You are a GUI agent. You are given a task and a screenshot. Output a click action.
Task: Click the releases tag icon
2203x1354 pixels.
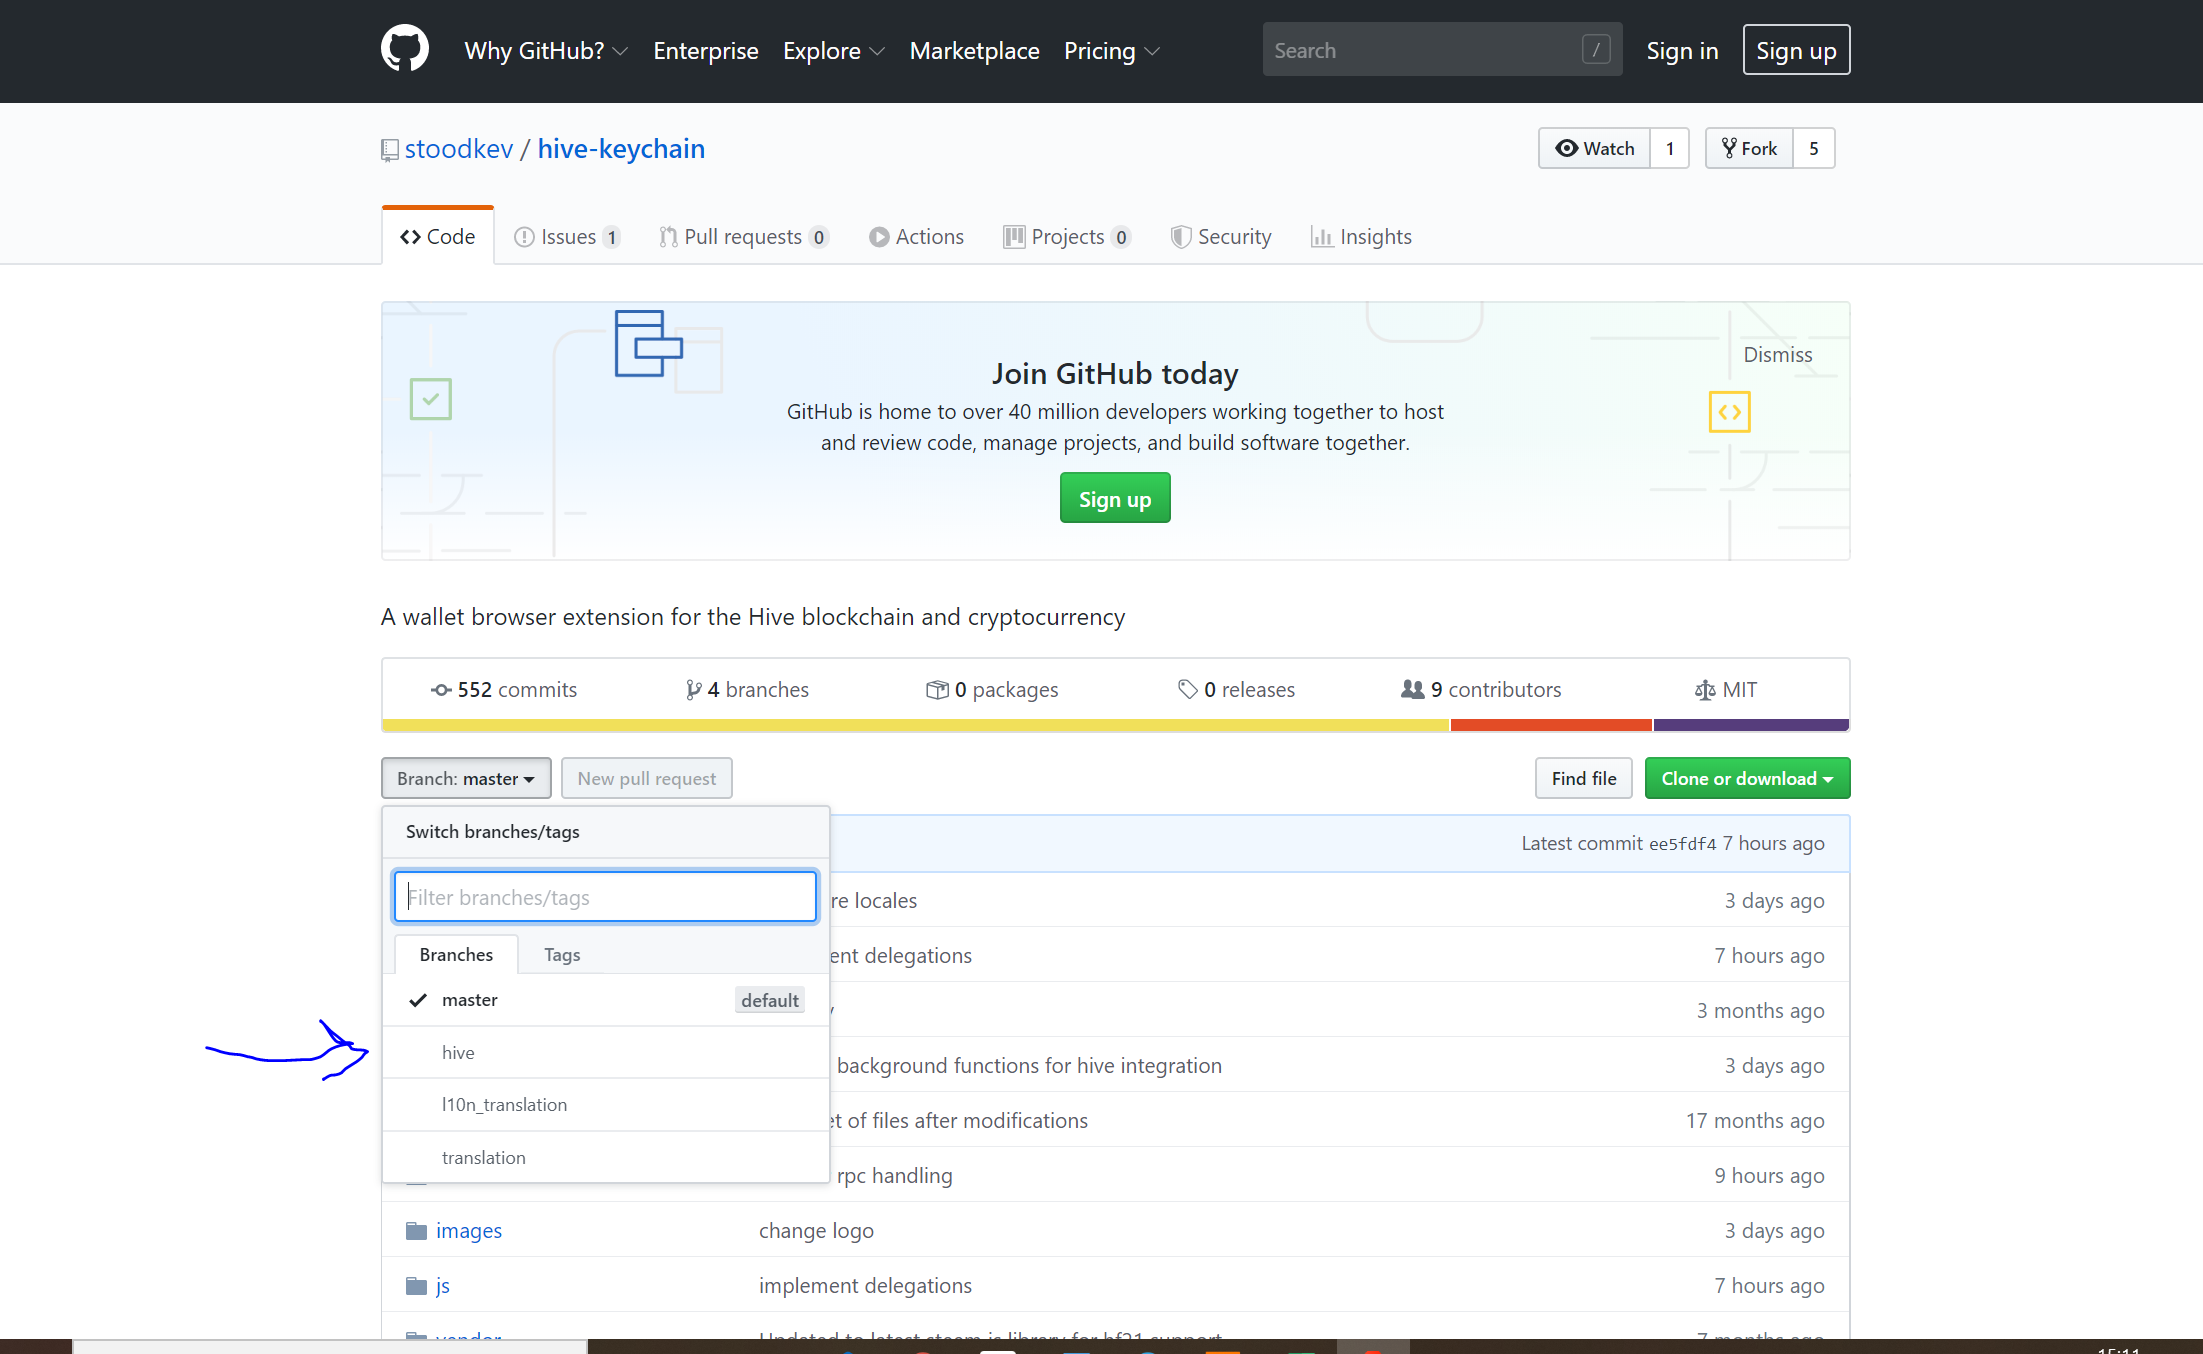[1188, 690]
